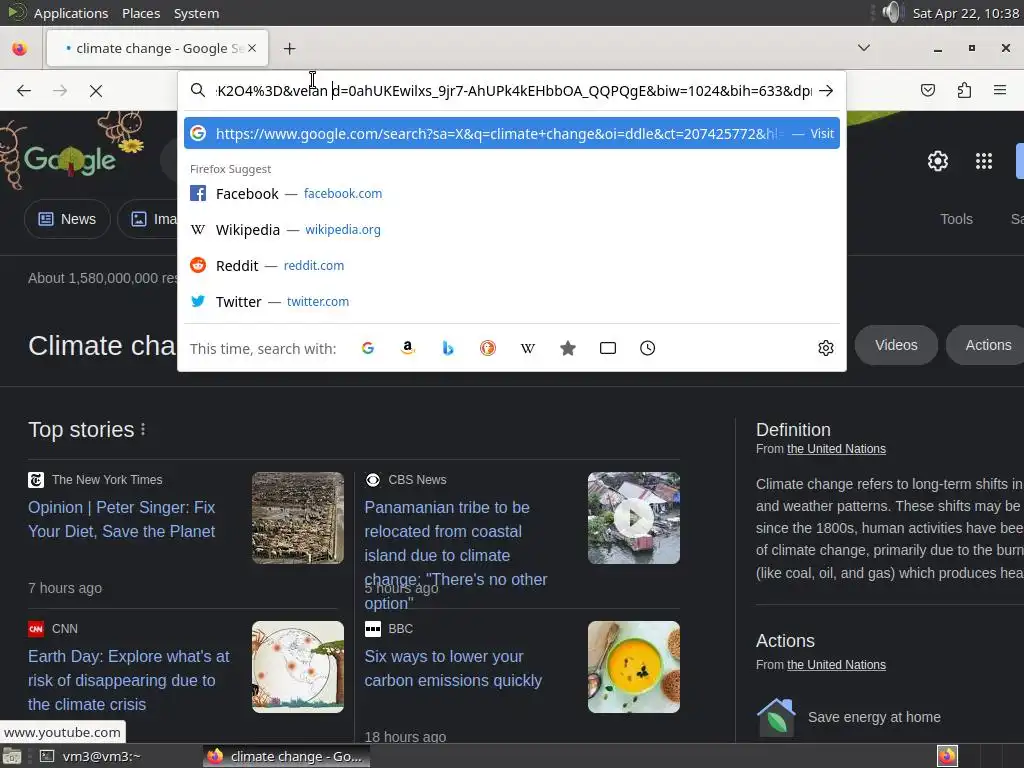
Task: Open the Tools search options
Action: click(x=956, y=219)
